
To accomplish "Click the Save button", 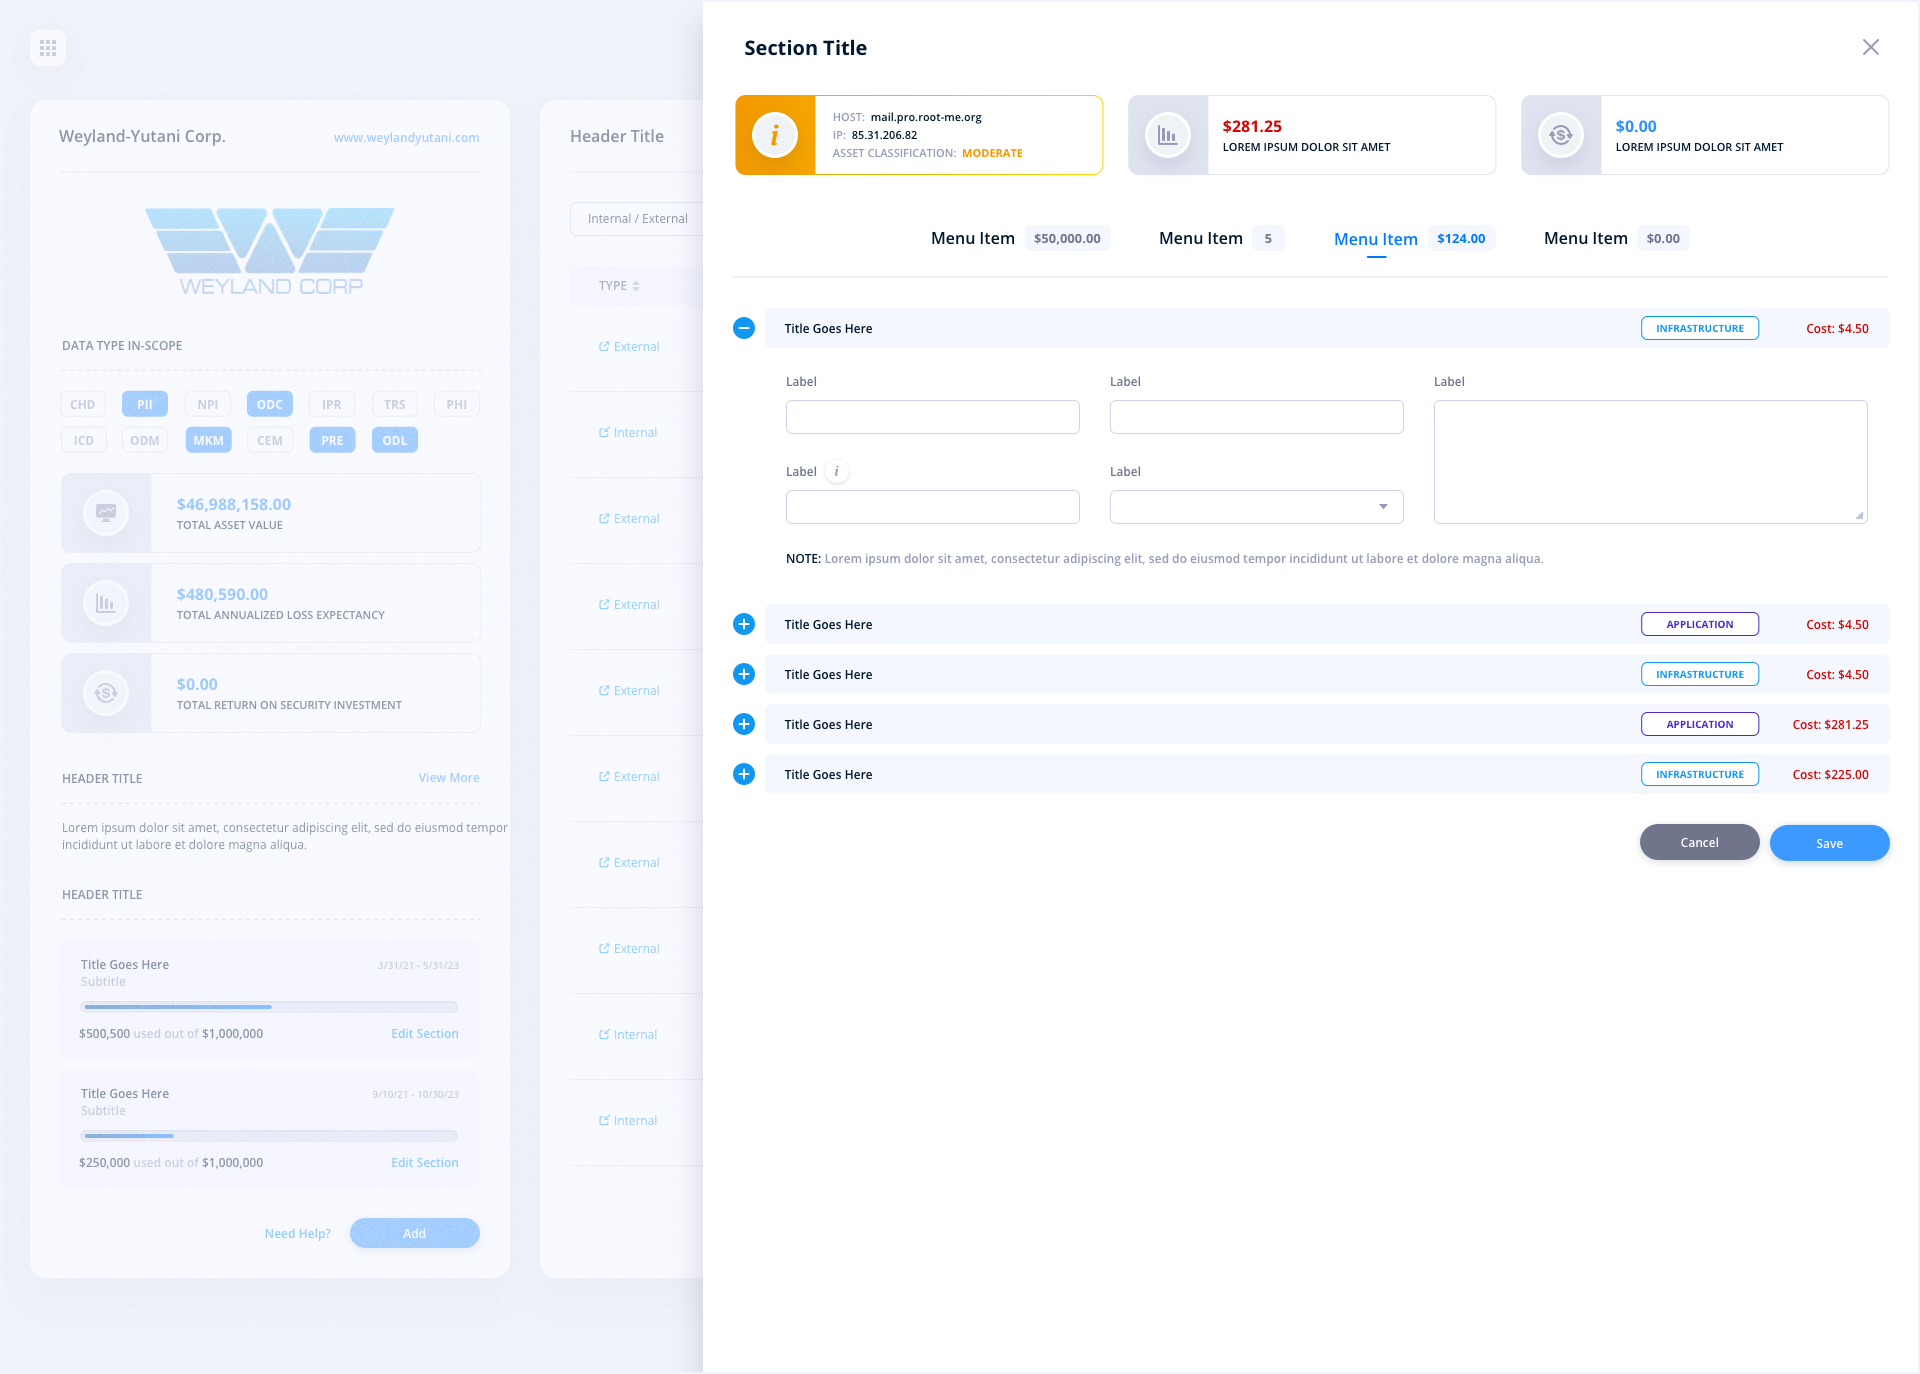I will pos(1829,843).
